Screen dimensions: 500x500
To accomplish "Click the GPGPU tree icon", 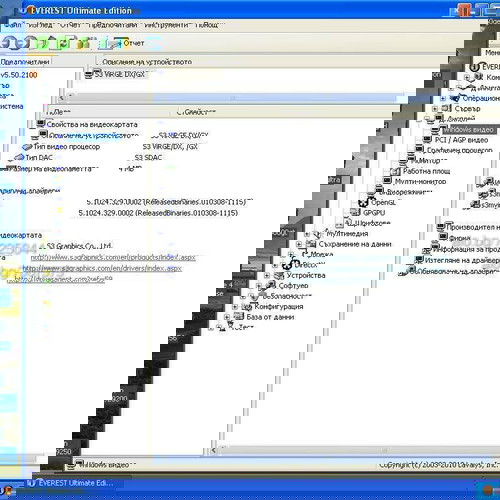I will click(x=355, y=212).
